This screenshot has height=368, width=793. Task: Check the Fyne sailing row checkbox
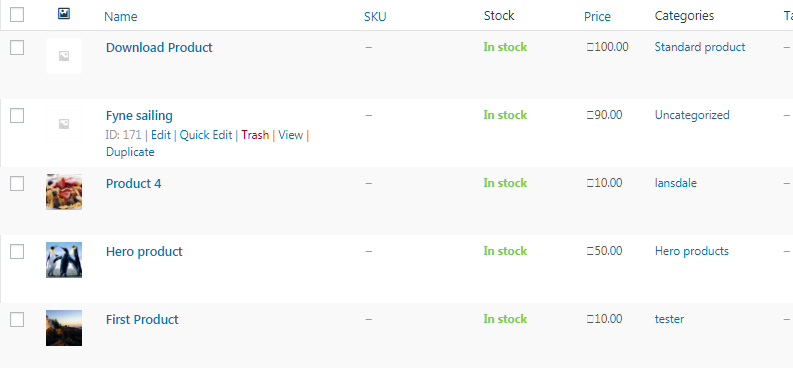[x=17, y=116]
